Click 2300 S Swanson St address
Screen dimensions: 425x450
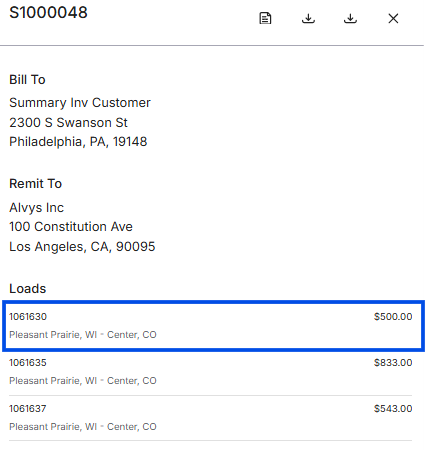(x=68, y=122)
